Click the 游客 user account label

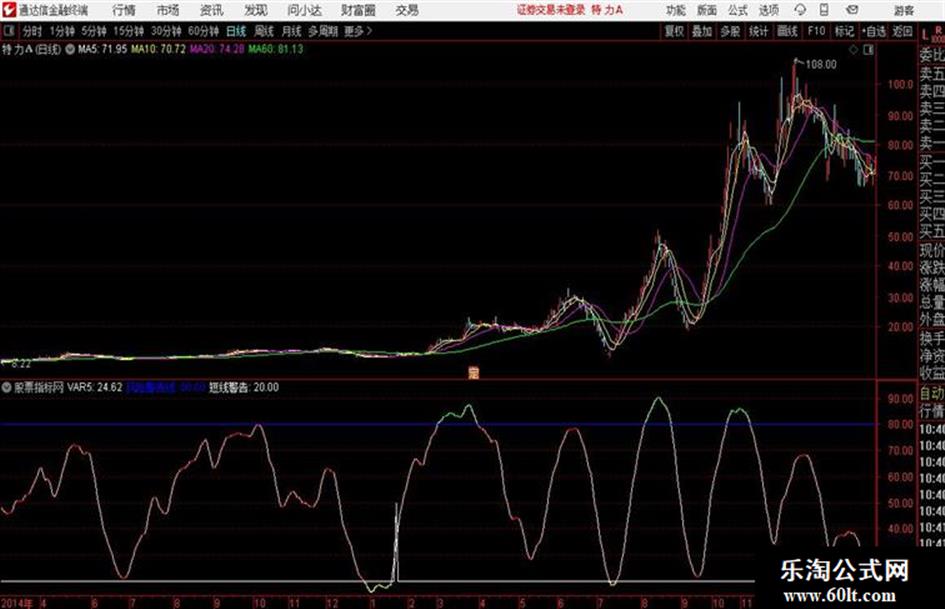[x=904, y=10]
